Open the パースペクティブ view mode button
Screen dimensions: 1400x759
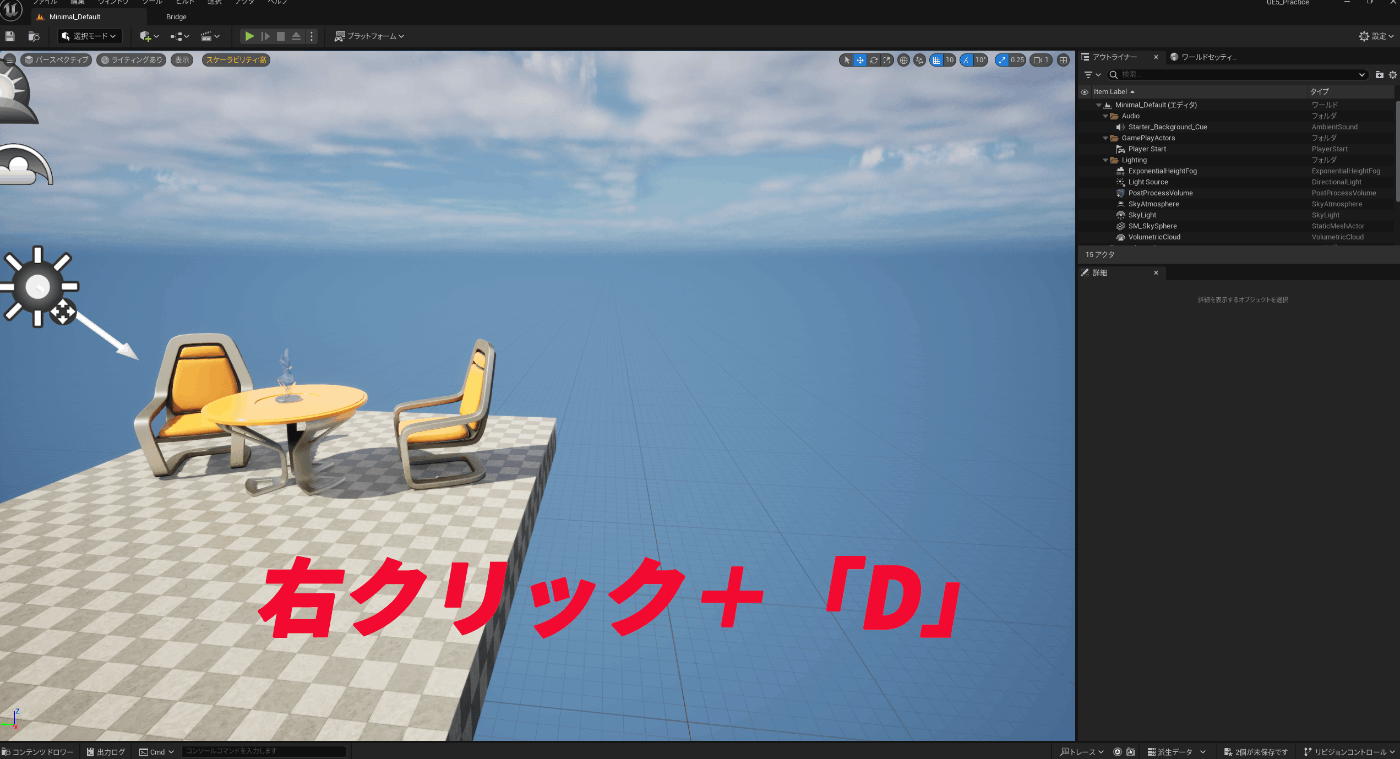pyautogui.click(x=57, y=60)
